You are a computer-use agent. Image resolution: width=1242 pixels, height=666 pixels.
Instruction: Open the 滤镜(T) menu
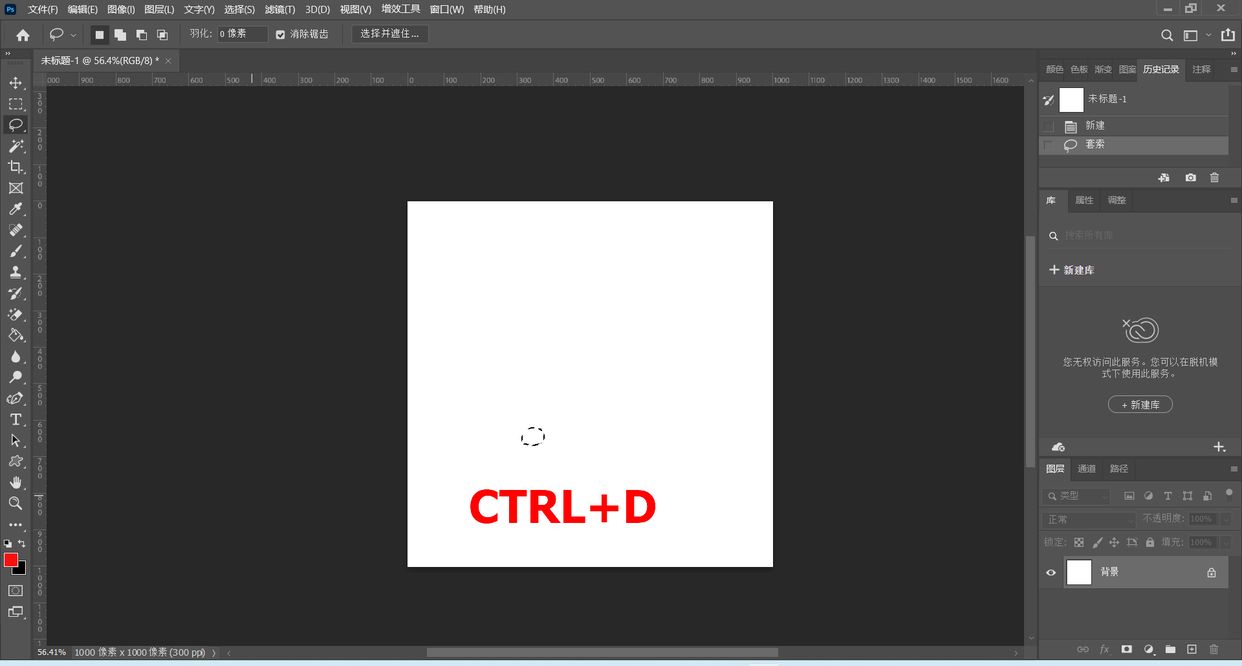280,9
